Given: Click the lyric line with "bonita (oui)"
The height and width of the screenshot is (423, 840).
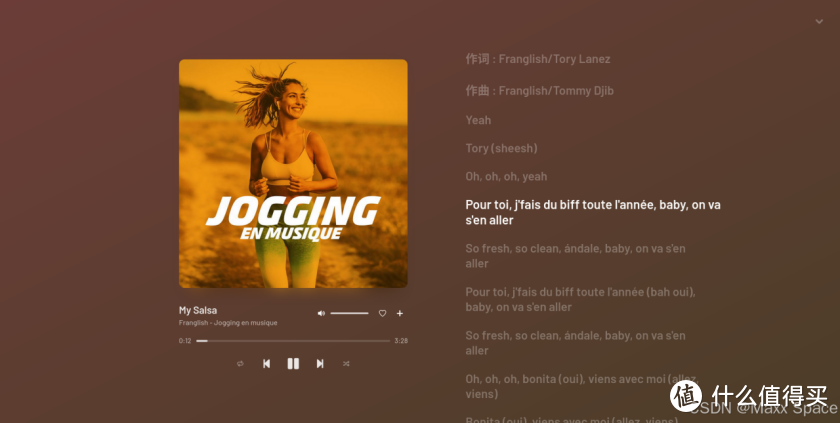Looking at the screenshot, I should pyautogui.click(x=582, y=386).
